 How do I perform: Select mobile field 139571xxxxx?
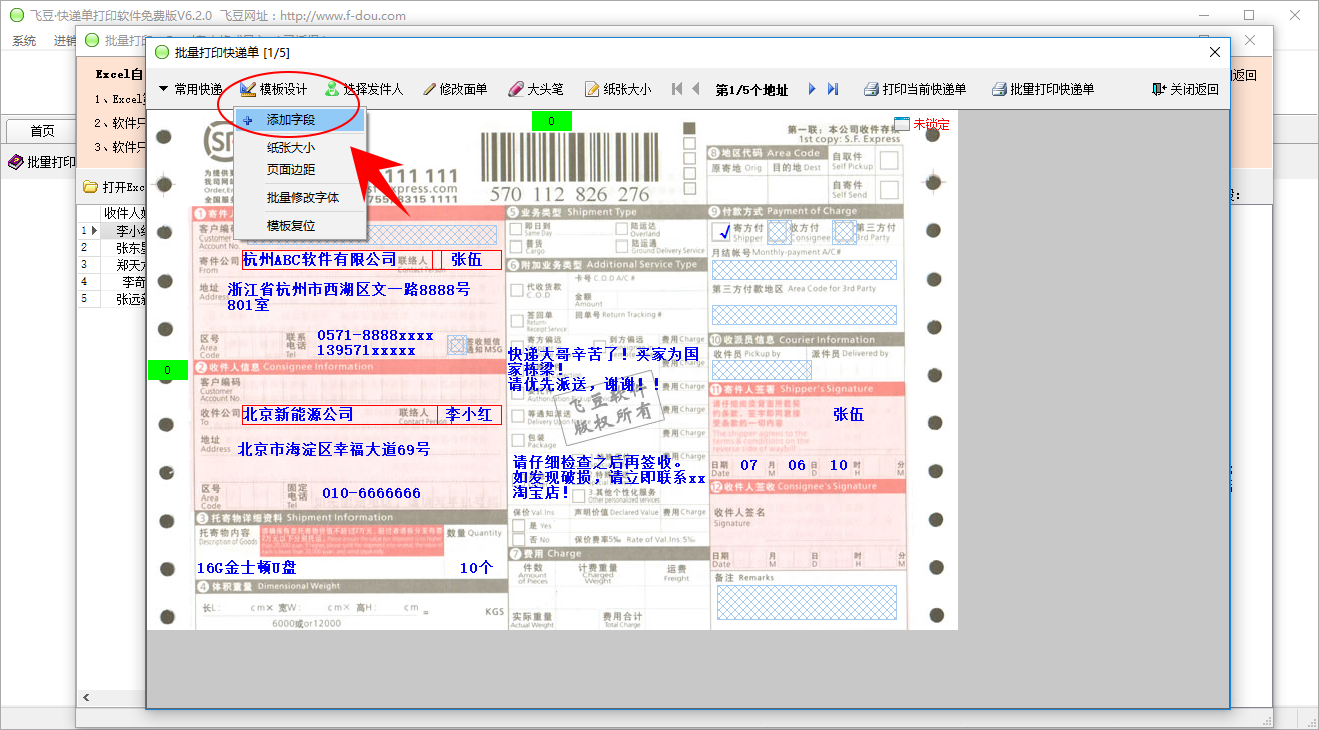point(367,351)
